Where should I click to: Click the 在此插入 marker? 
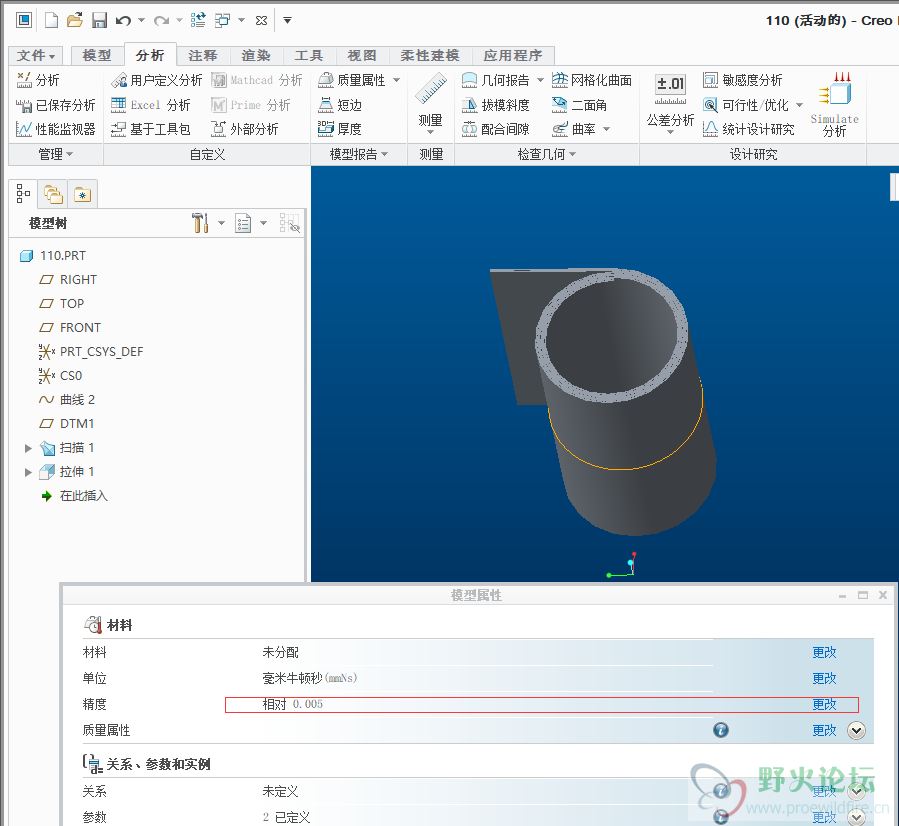(x=75, y=496)
